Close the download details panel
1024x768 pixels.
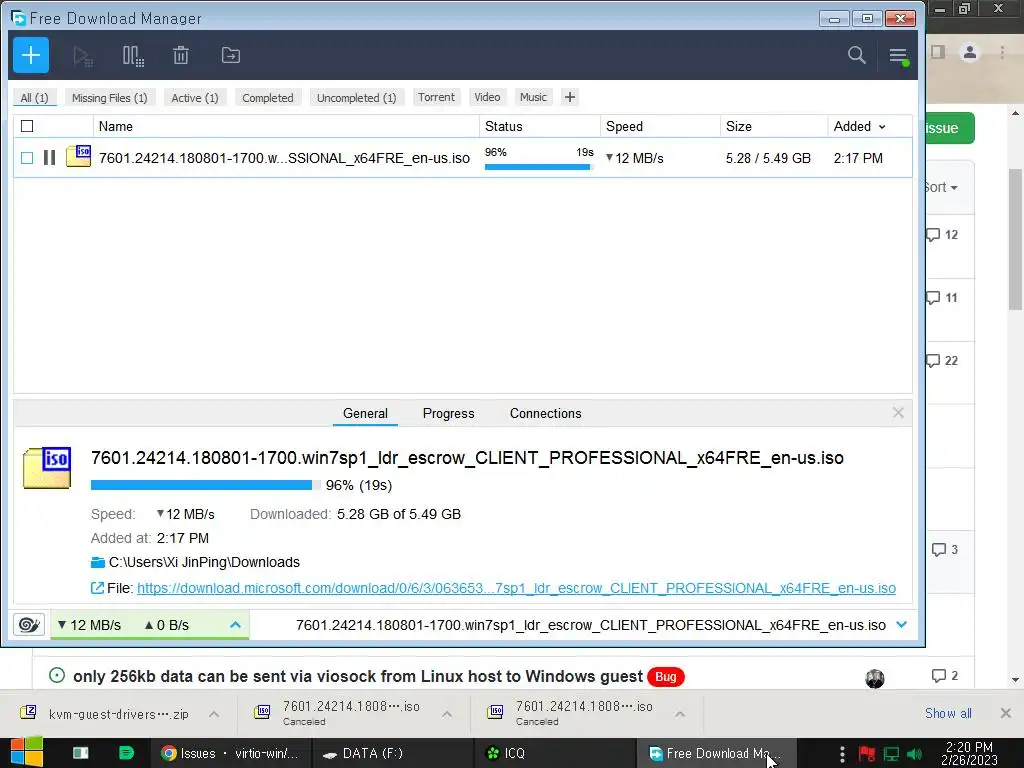tap(899, 413)
